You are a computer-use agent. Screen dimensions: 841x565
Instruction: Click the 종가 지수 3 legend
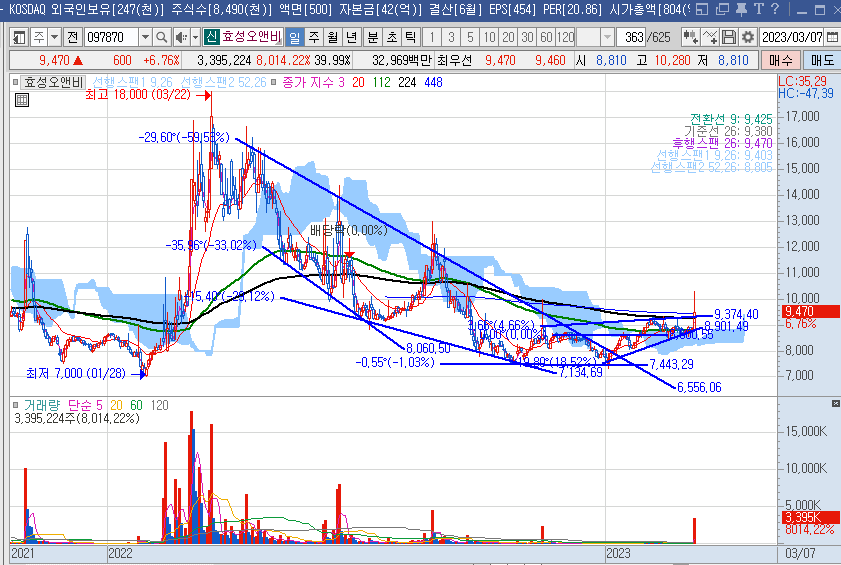(313, 83)
